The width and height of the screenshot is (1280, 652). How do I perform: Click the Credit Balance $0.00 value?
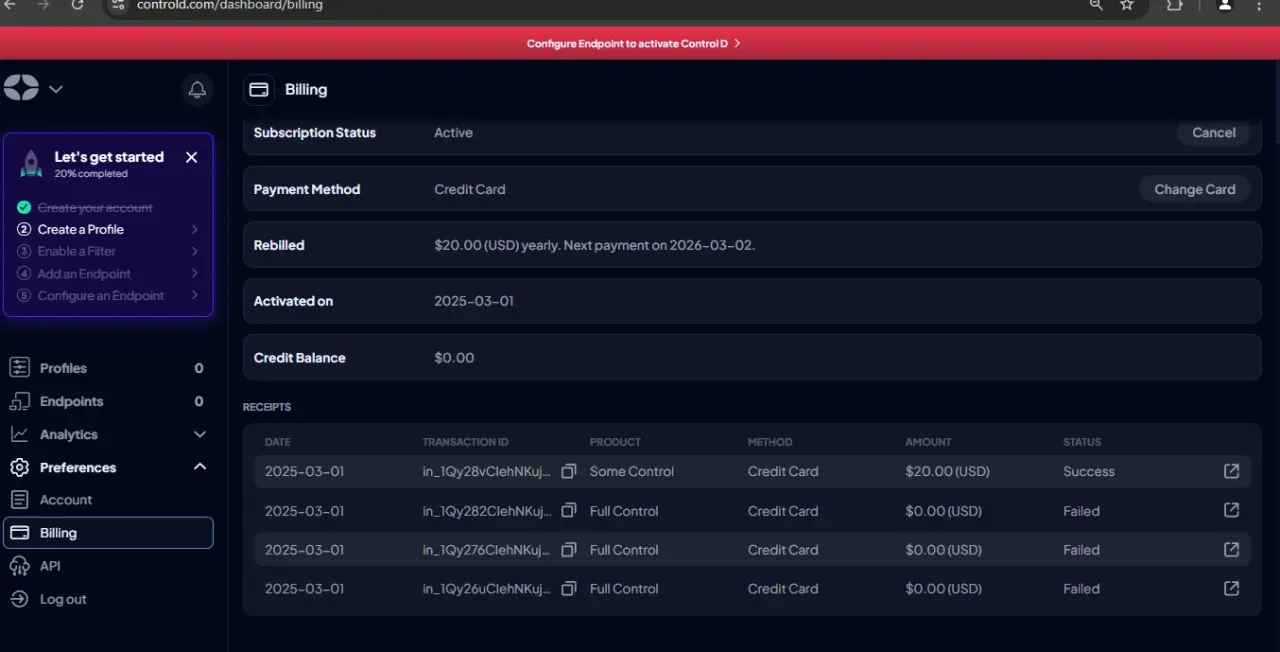454,358
